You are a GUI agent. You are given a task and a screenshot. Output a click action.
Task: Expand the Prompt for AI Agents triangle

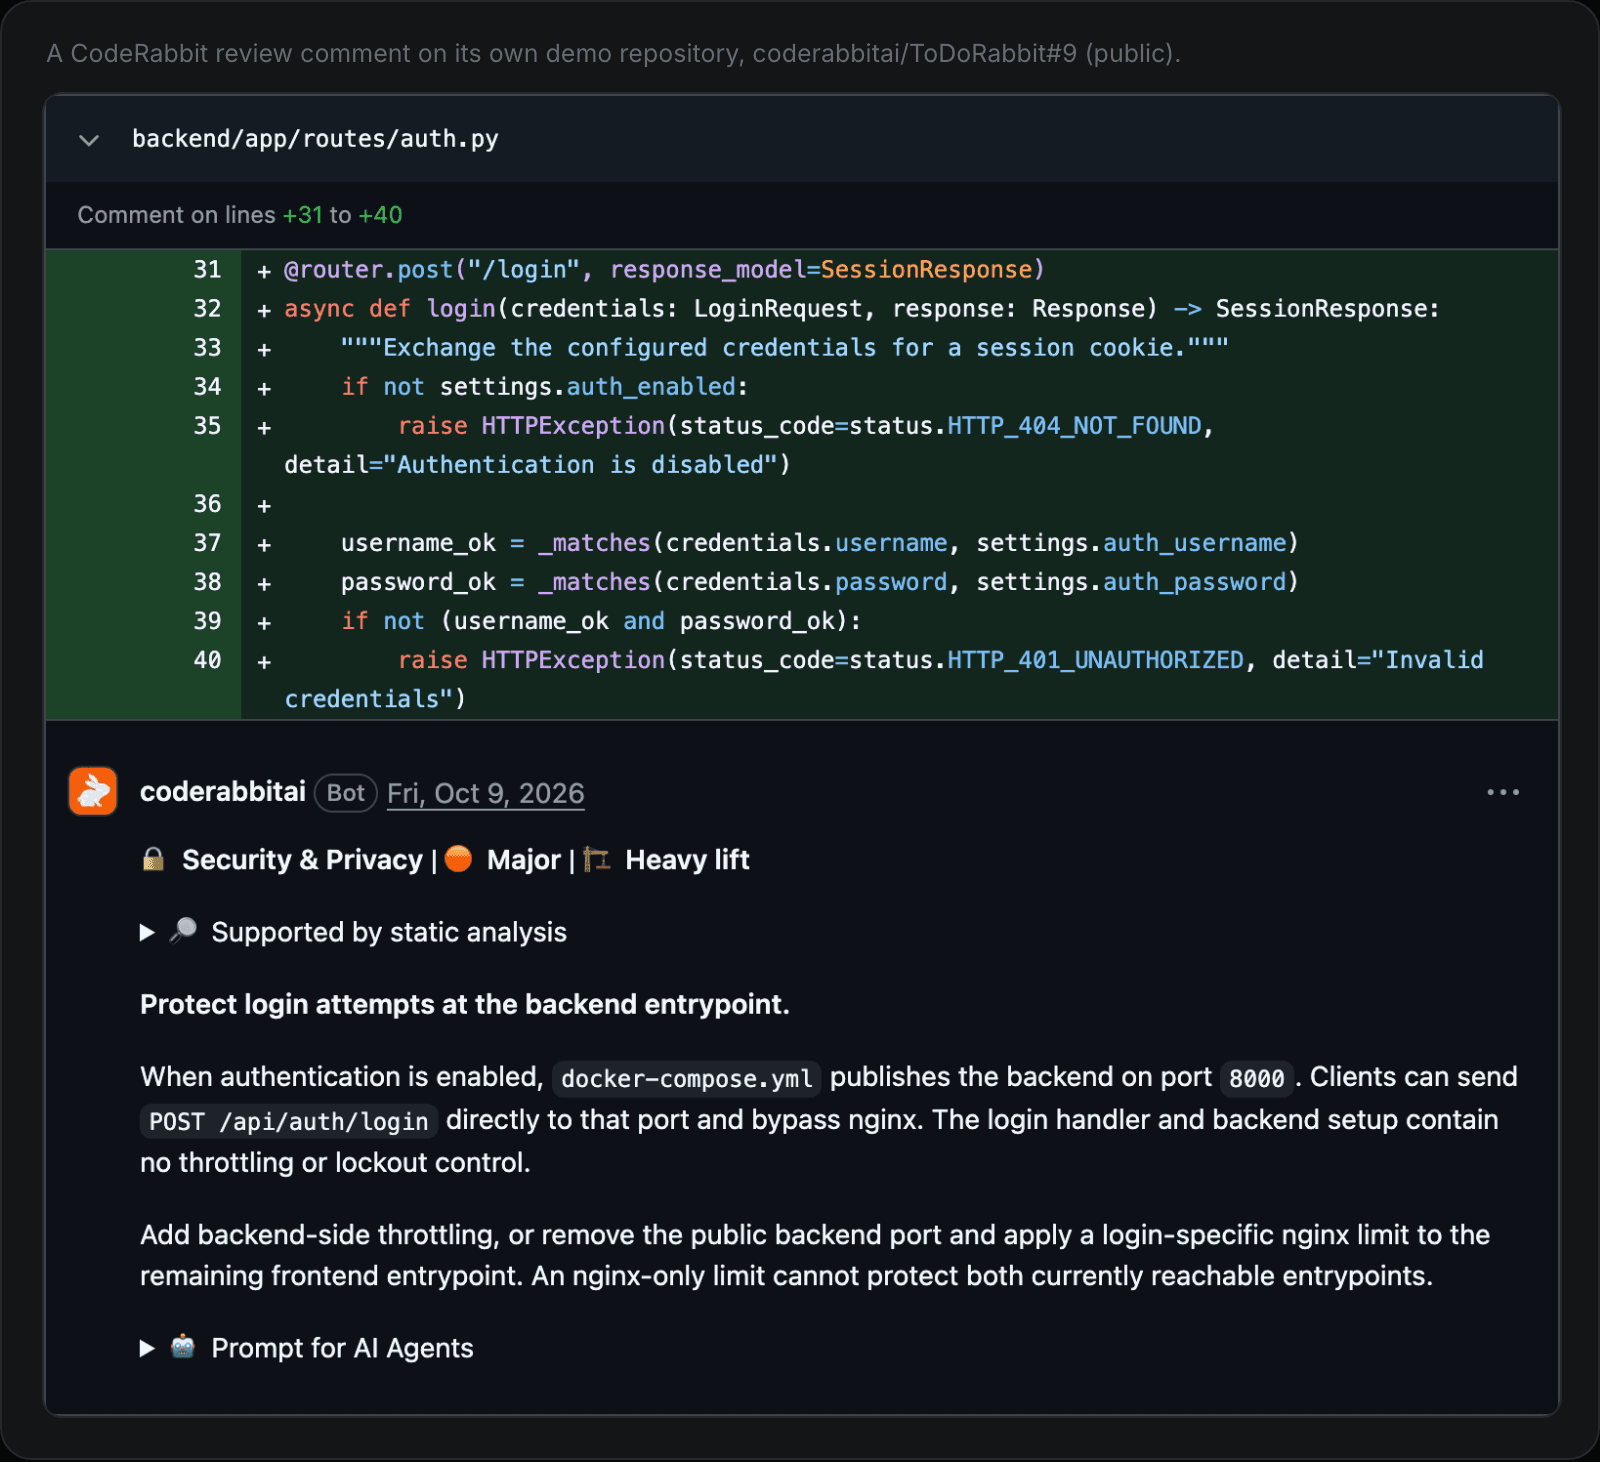tap(147, 1348)
